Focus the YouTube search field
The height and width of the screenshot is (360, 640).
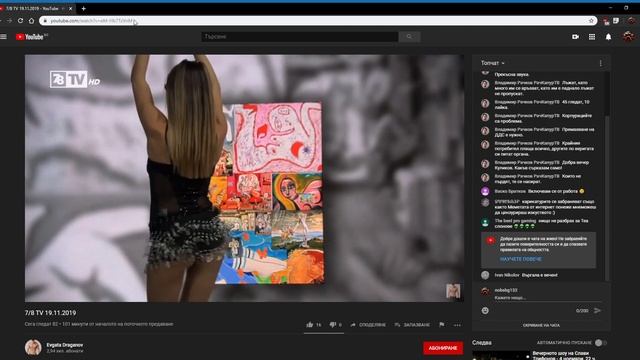point(300,37)
